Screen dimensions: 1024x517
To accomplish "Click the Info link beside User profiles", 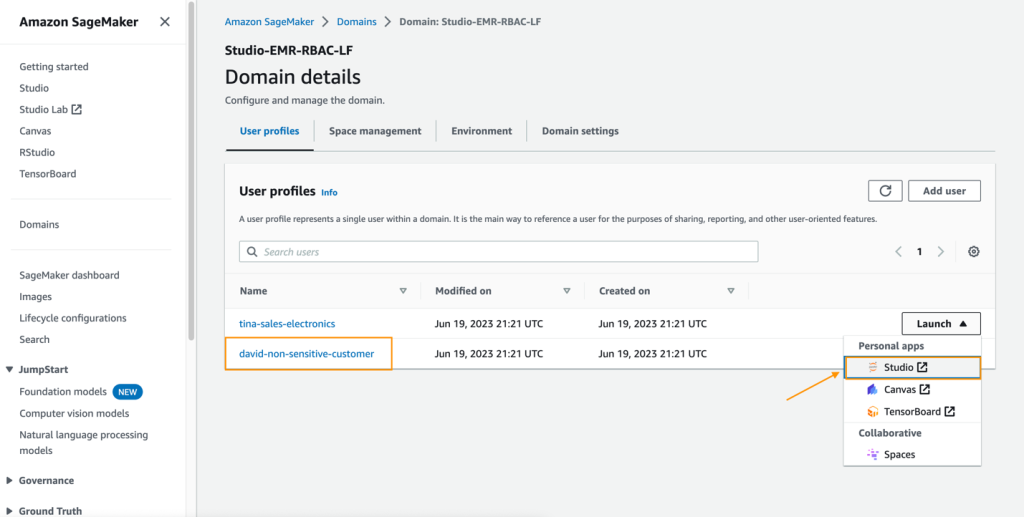I will point(329,193).
